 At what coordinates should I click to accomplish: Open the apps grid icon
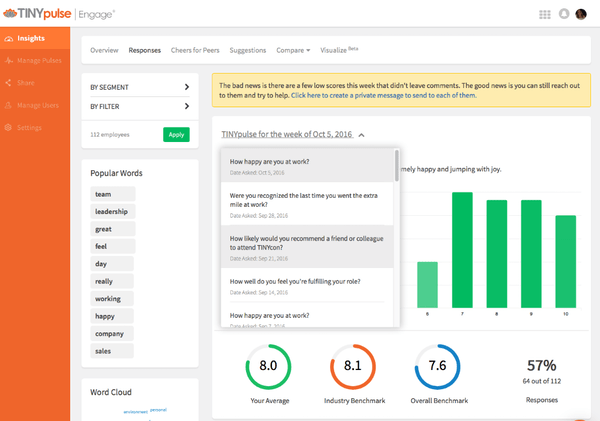pyautogui.click(x=545, y=15)
